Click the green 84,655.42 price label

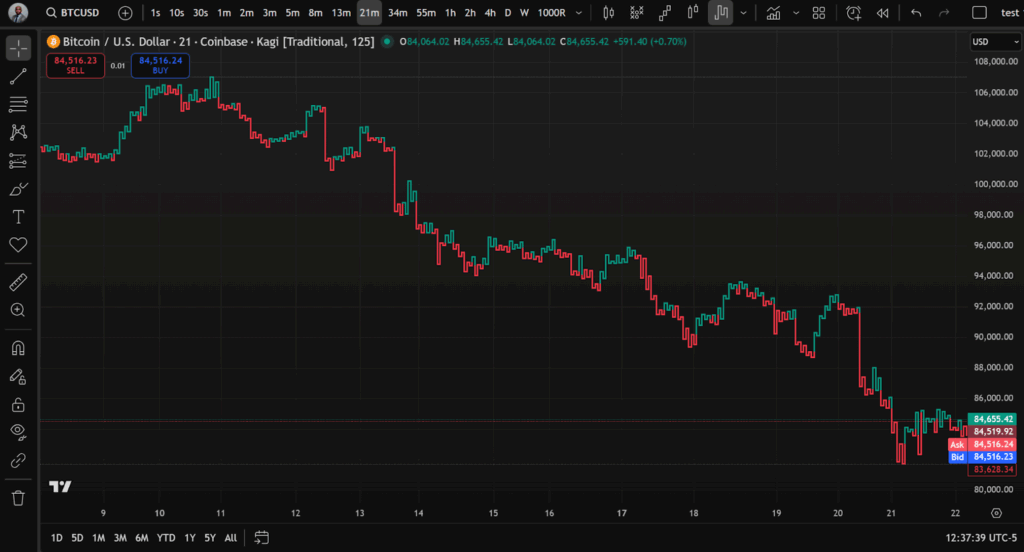[x=992, y=419]
